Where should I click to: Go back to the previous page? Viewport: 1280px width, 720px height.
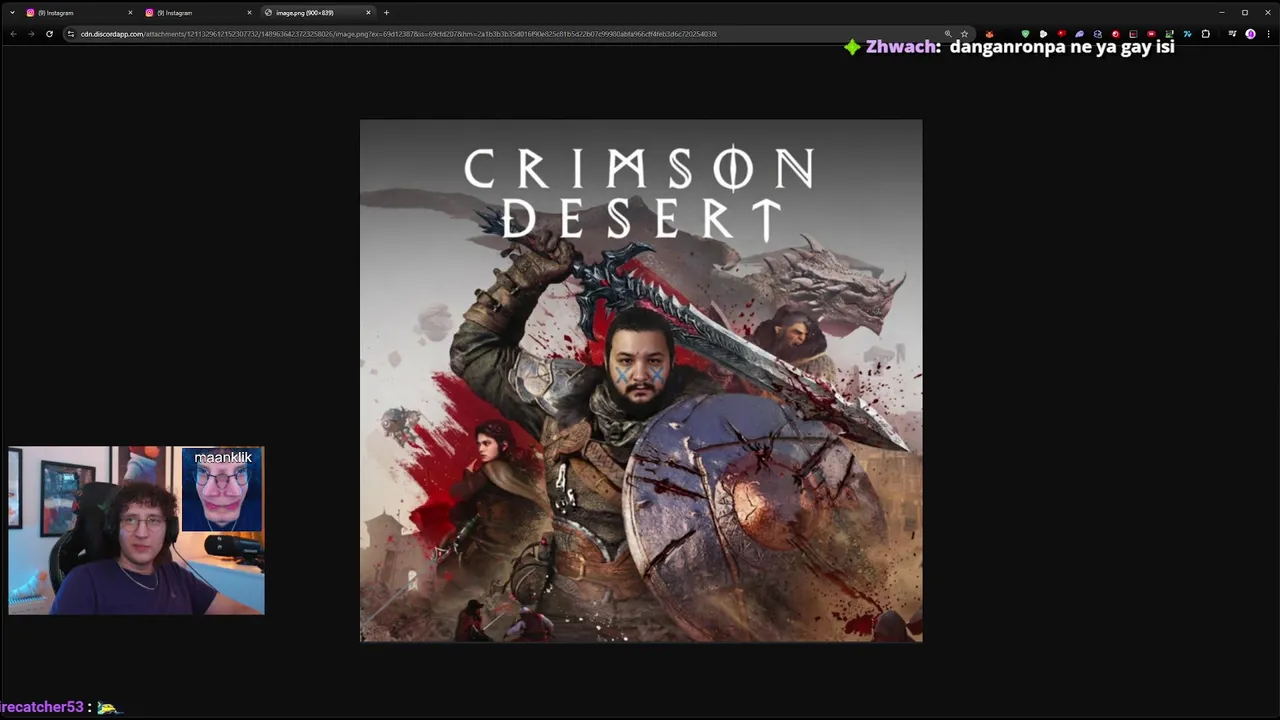(x=13, y=34)
